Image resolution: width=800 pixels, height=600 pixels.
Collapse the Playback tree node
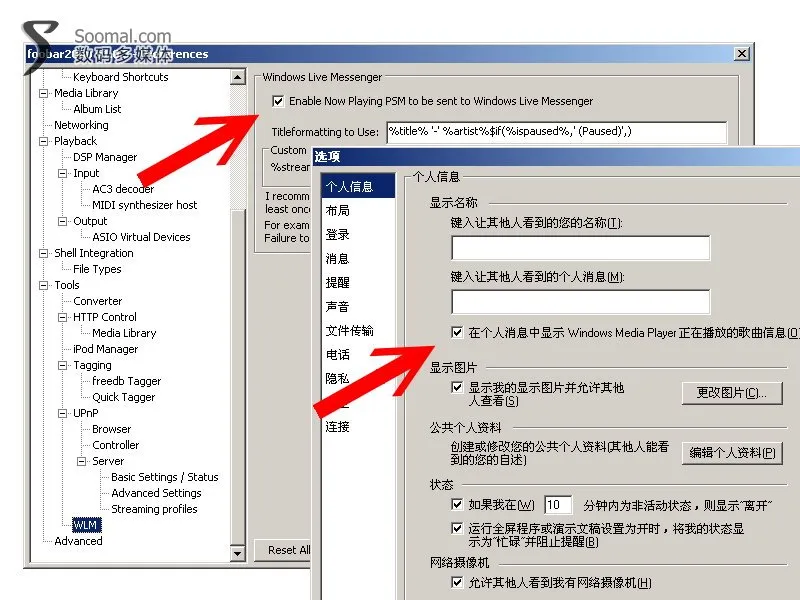pos(44,141)
